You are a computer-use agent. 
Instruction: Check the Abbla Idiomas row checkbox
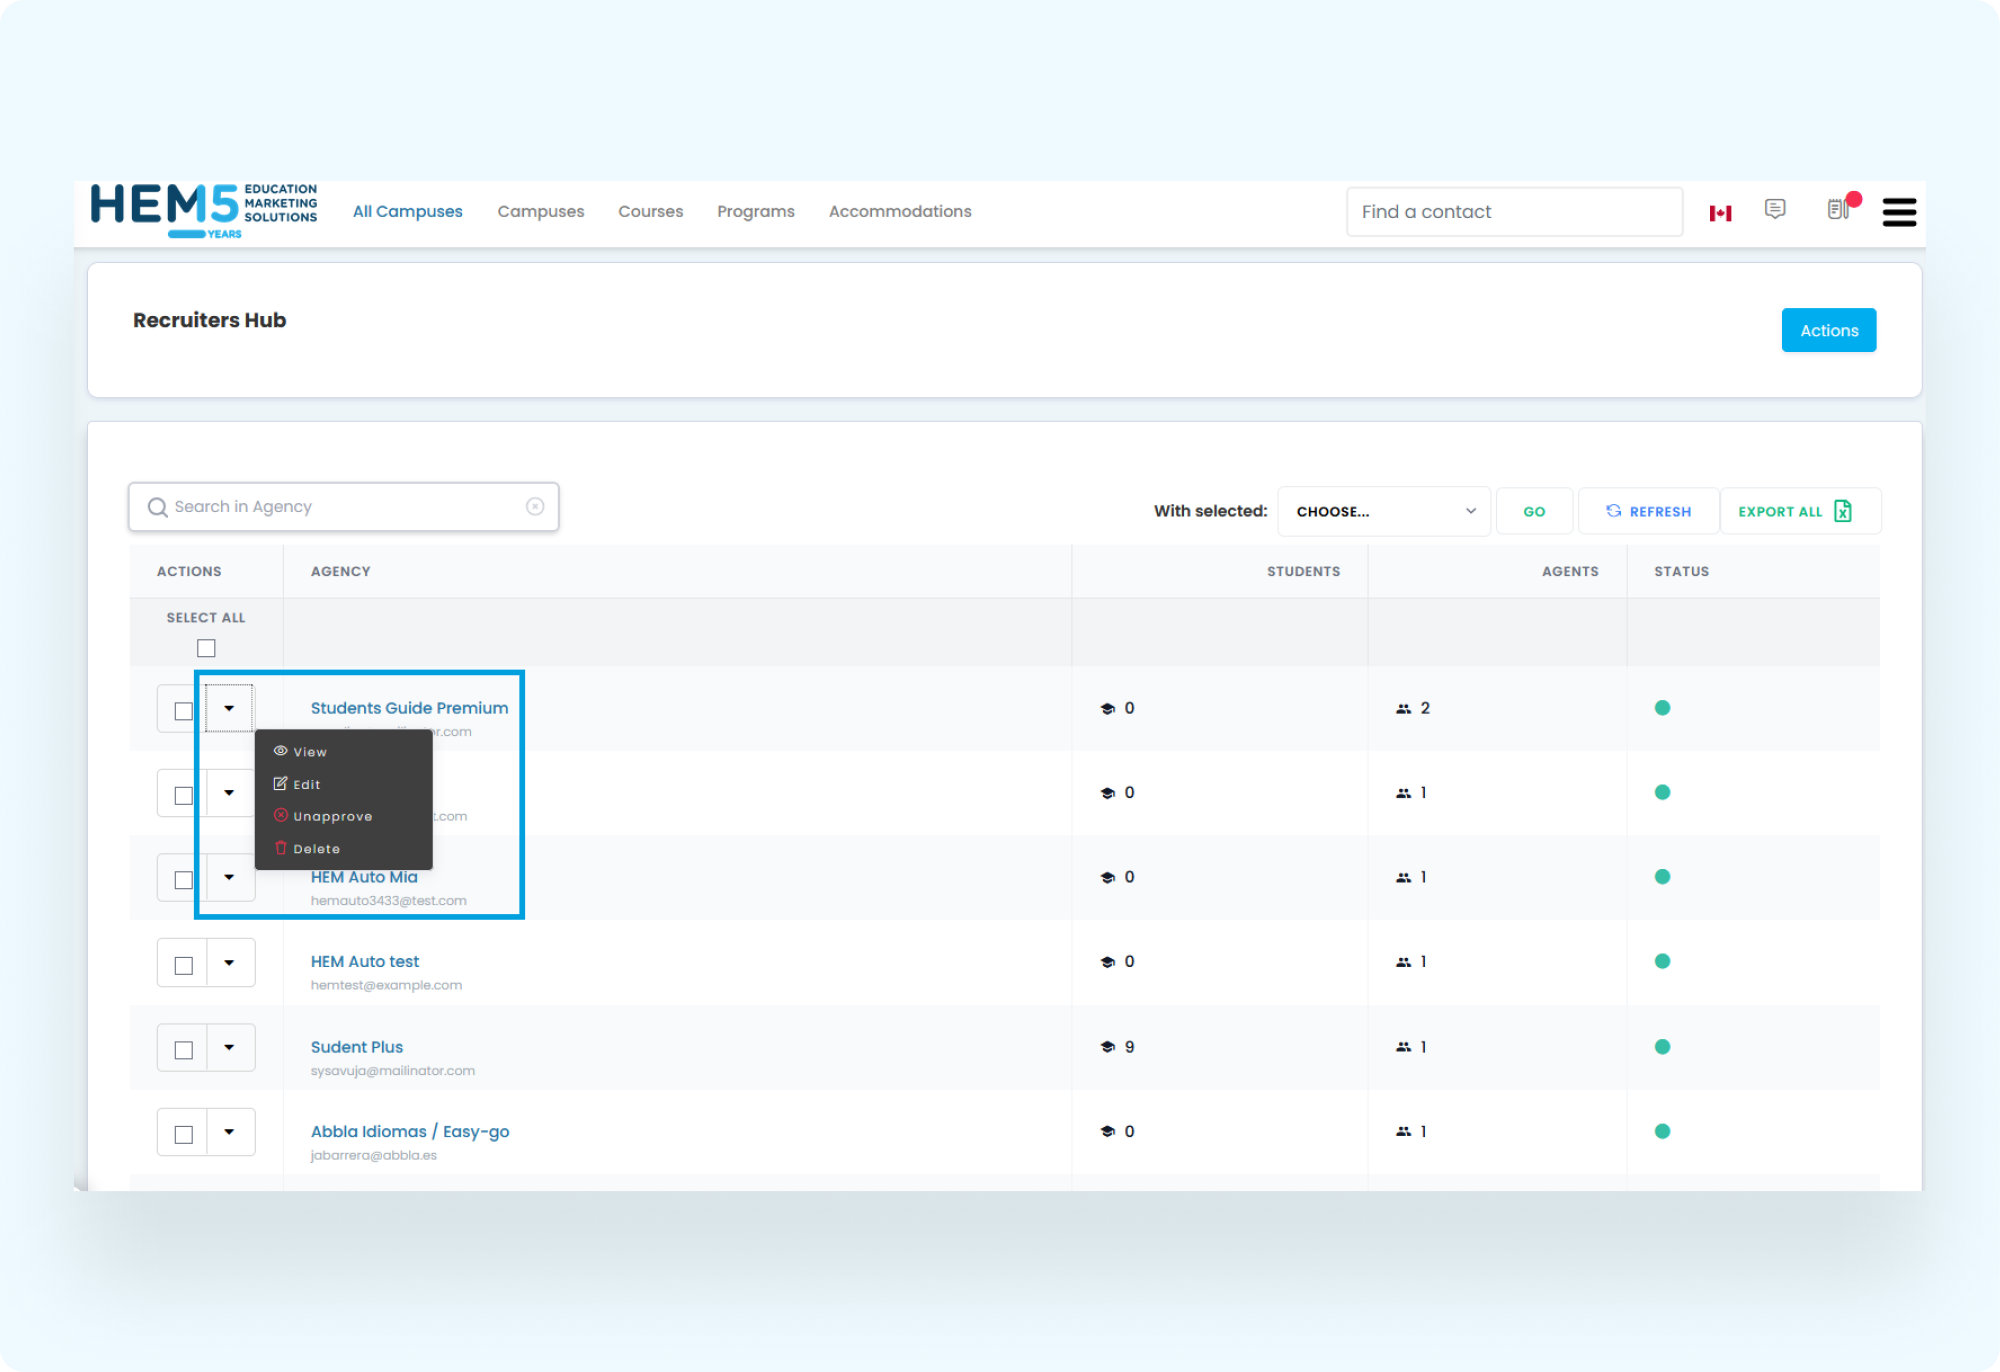pyautogui.click(x=184, y=1134)
